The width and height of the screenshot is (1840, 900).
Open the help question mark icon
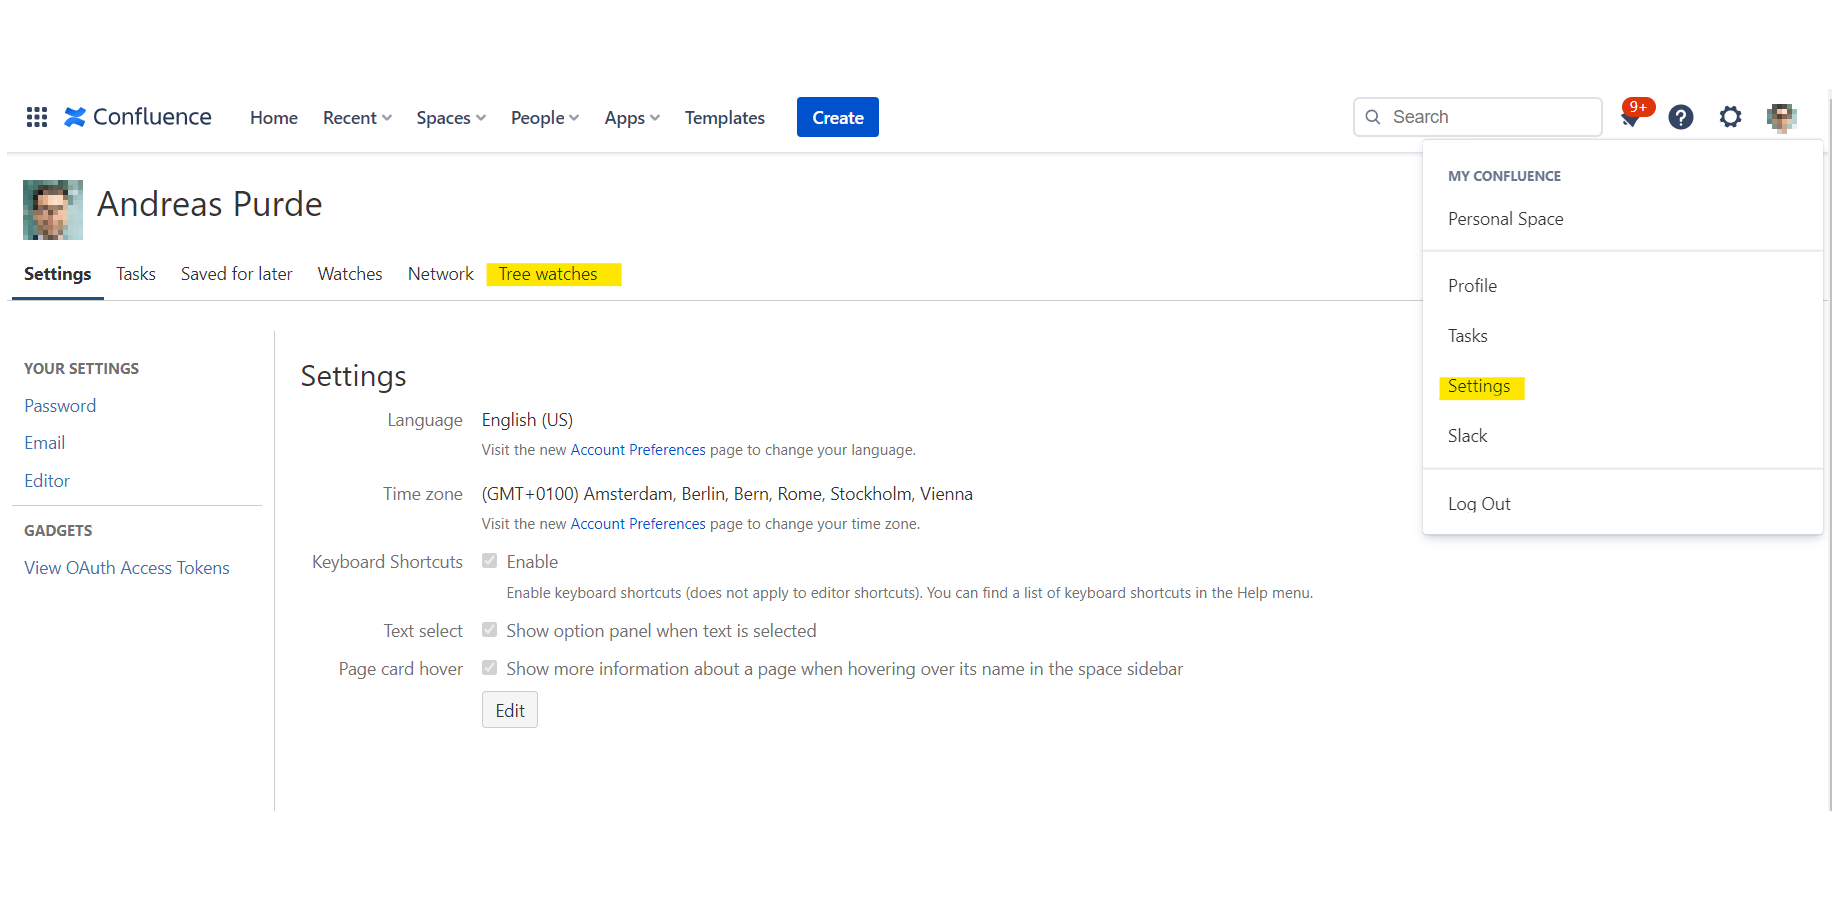click(x=1681, y=117)
